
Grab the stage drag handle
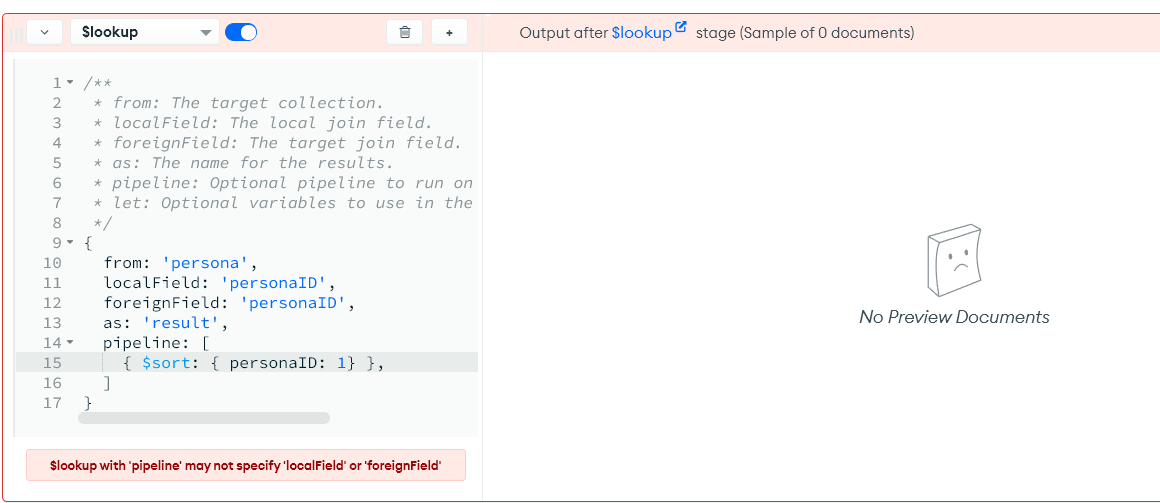16,34
